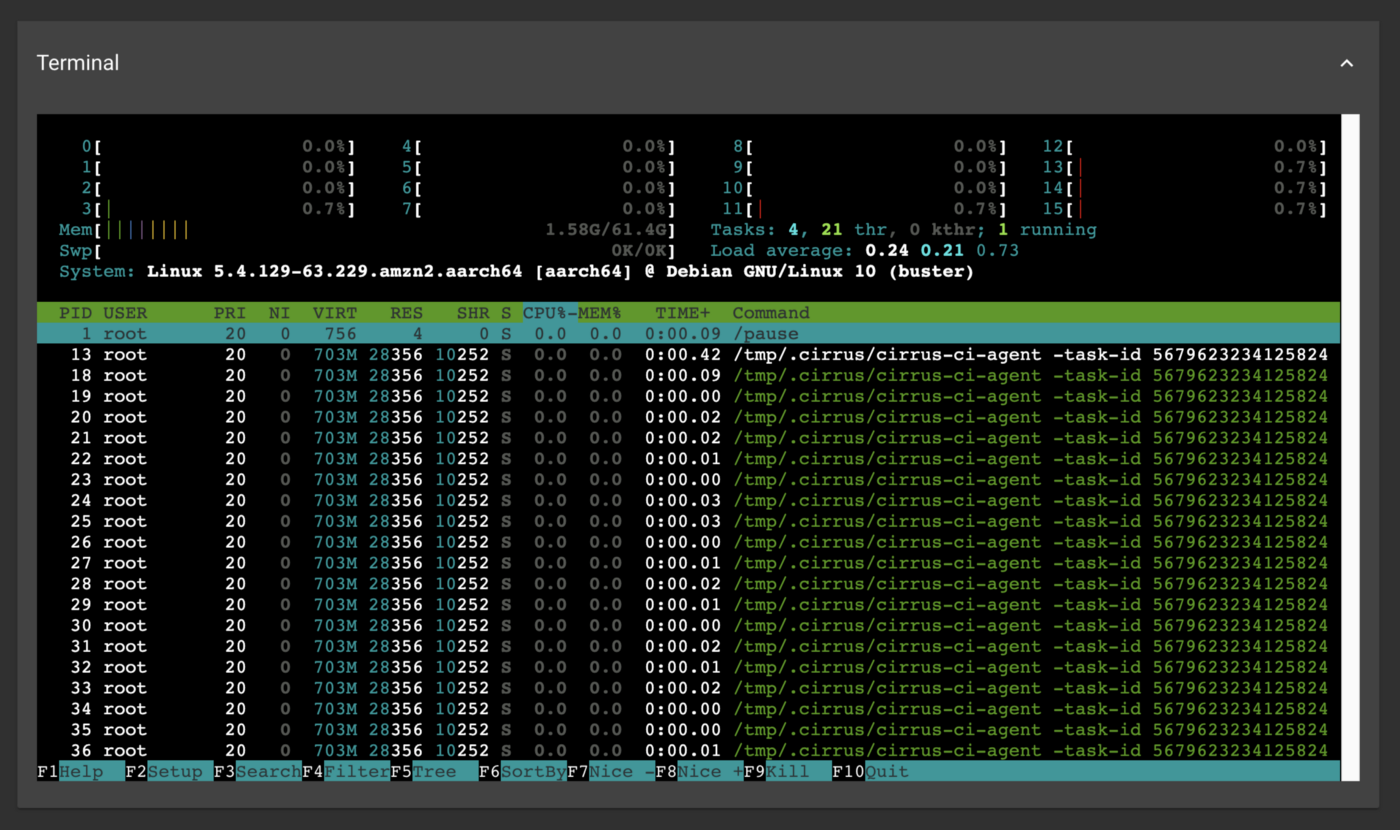This screenshot has height=830, width=1400.
Task: Select the process row with PID 29
Action: [688, 605]
